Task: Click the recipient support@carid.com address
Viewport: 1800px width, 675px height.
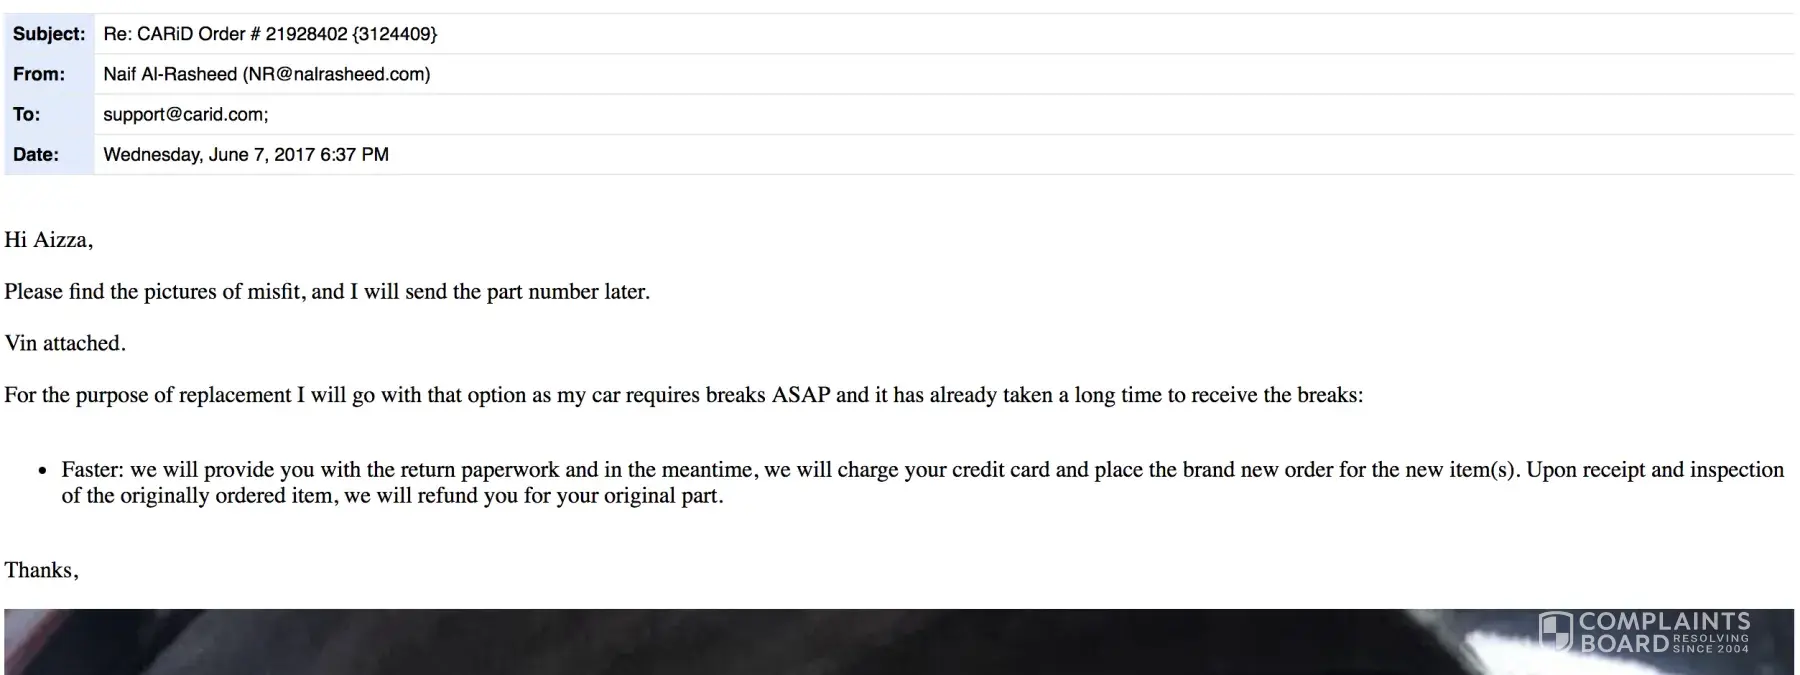Action: tap(185, 114)
